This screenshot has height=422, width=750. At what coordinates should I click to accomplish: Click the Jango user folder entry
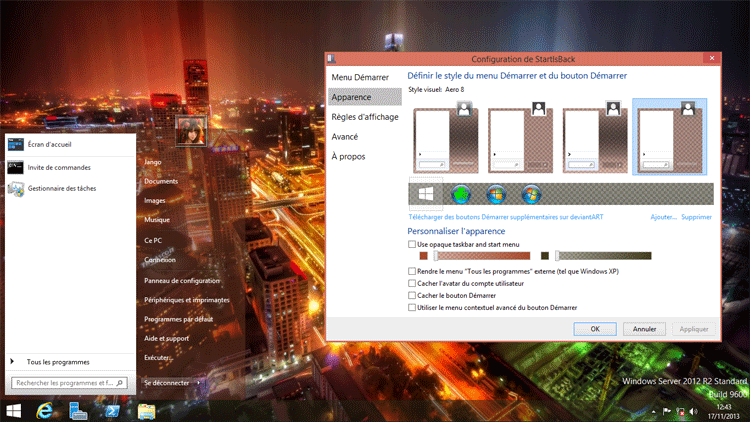(153, 162)
